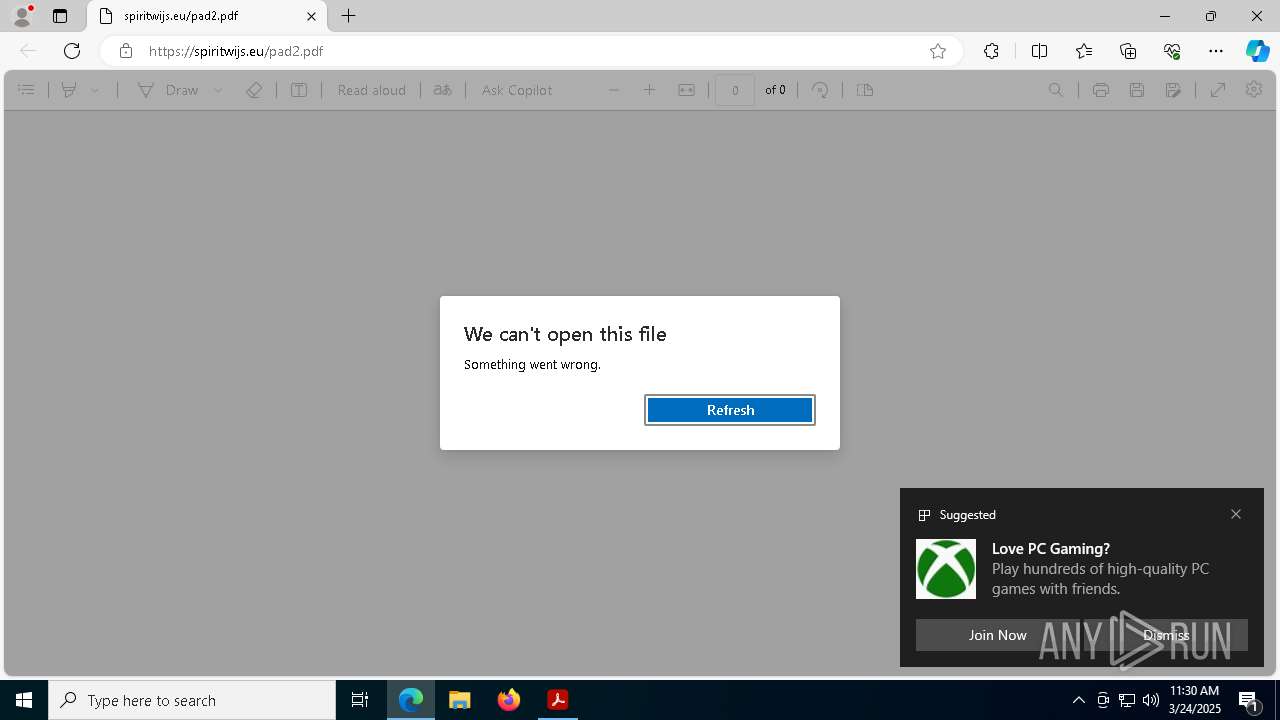The height and width of the screenshot is (720, 1280).
Task: Open Edge Extensions menu
Action: [x=991, y=51]
